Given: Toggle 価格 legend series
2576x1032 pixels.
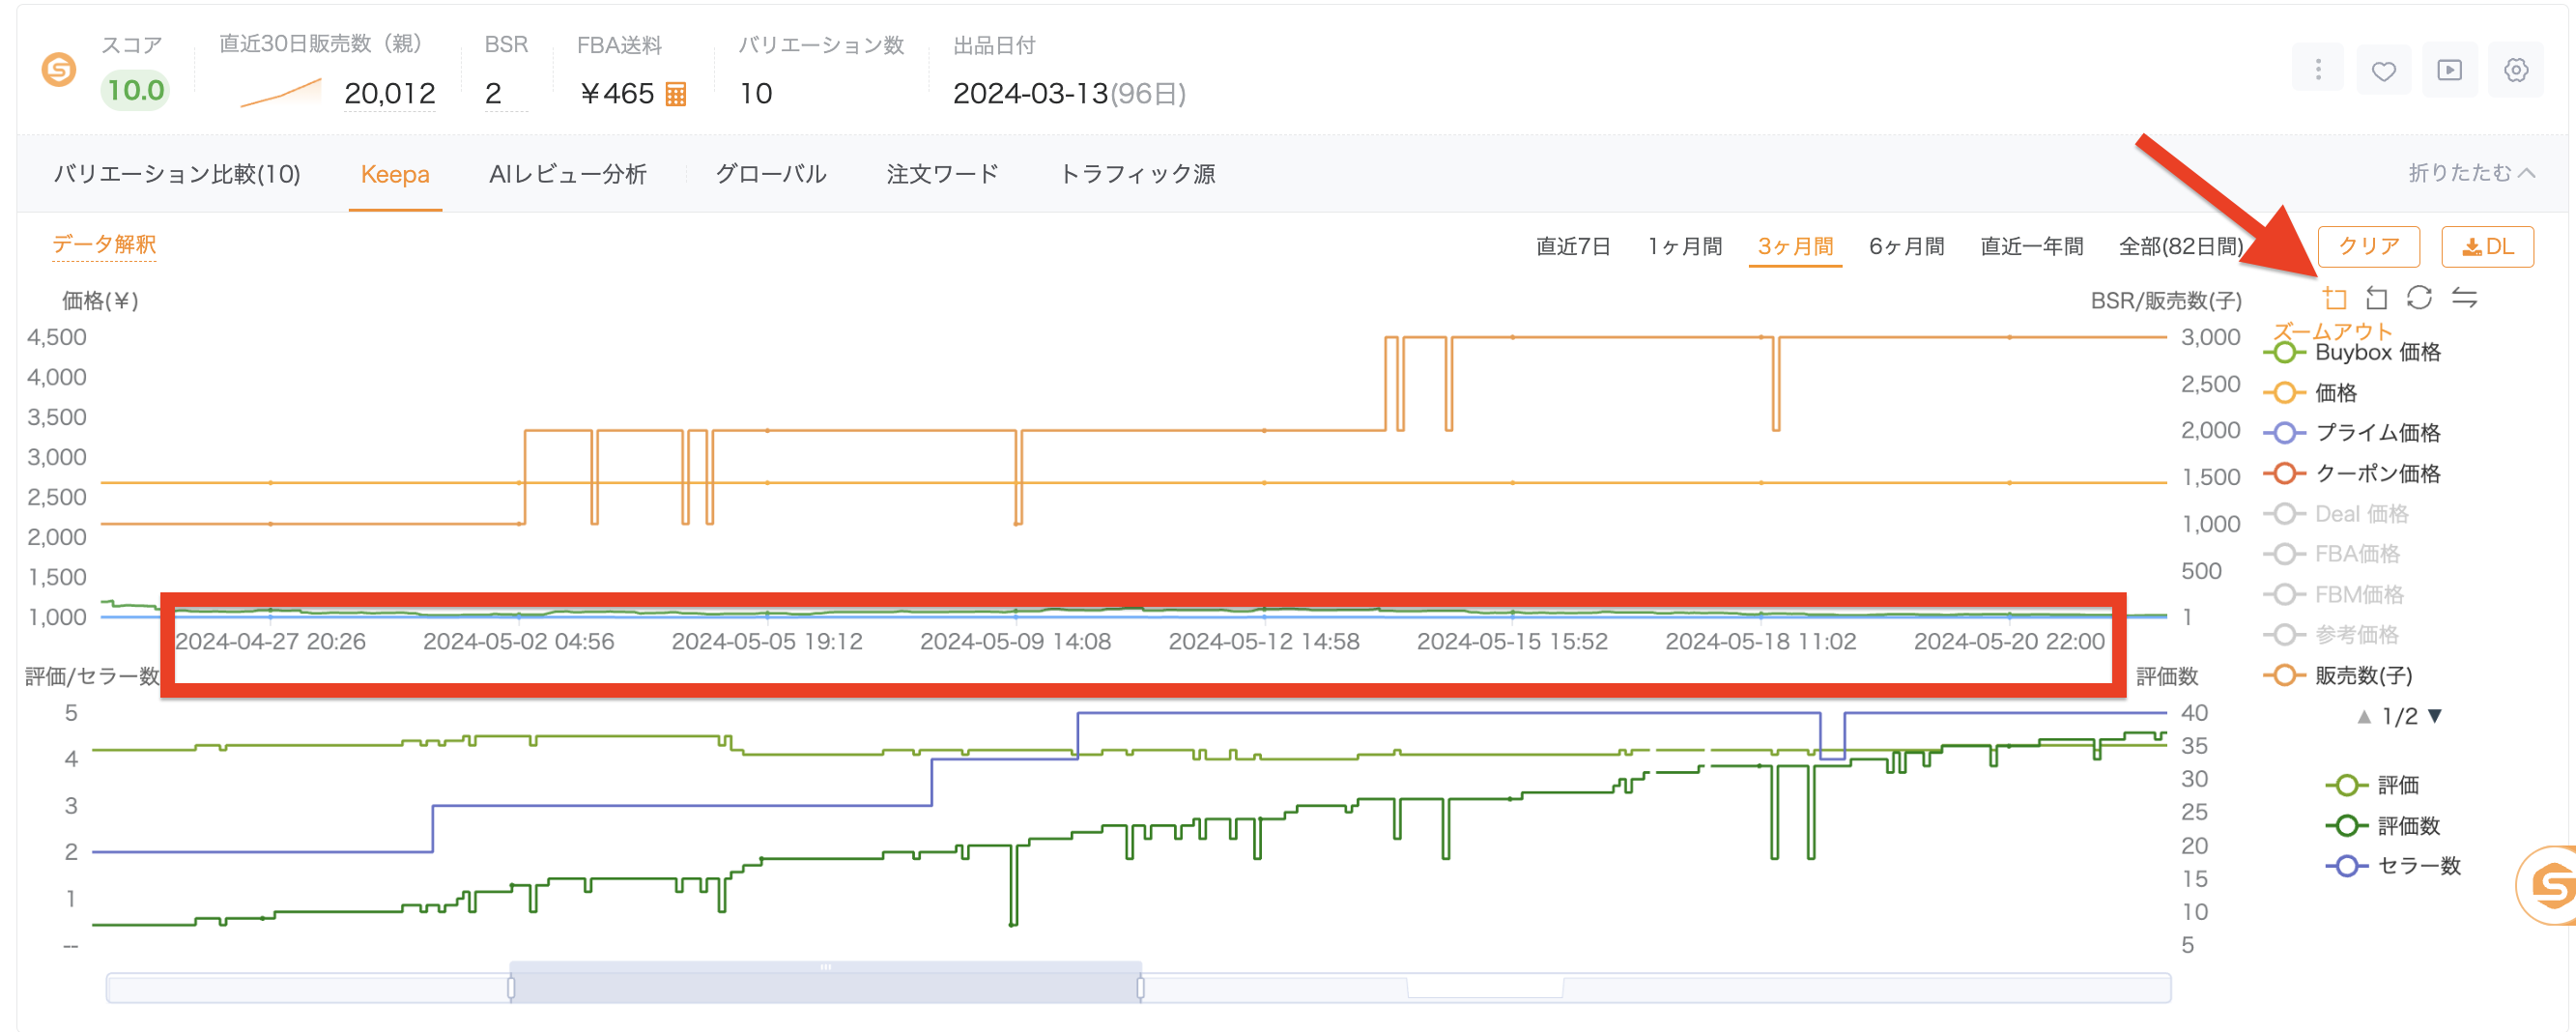Looking at the screenshot, I should (x=2311, y=393).
